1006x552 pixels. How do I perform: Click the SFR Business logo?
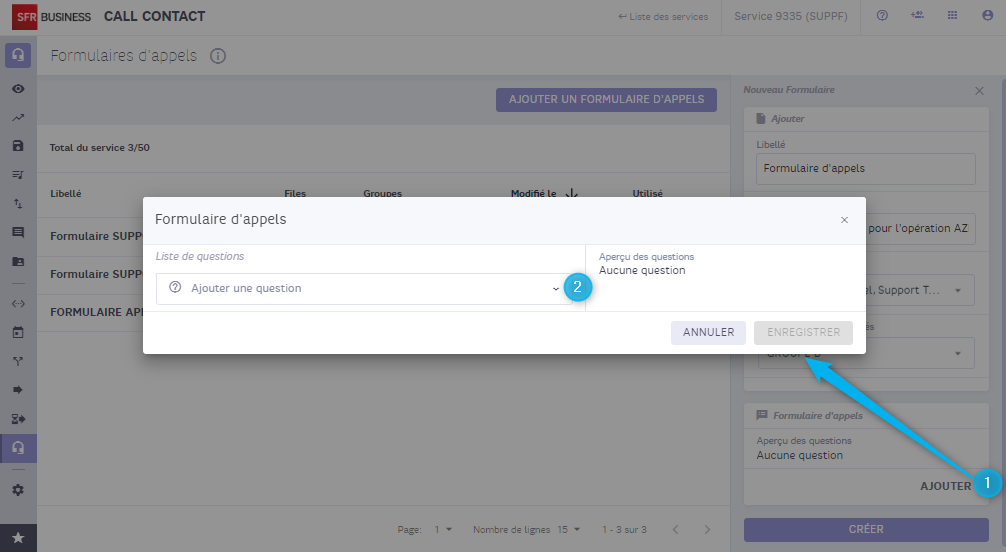(x=51, y=17)
